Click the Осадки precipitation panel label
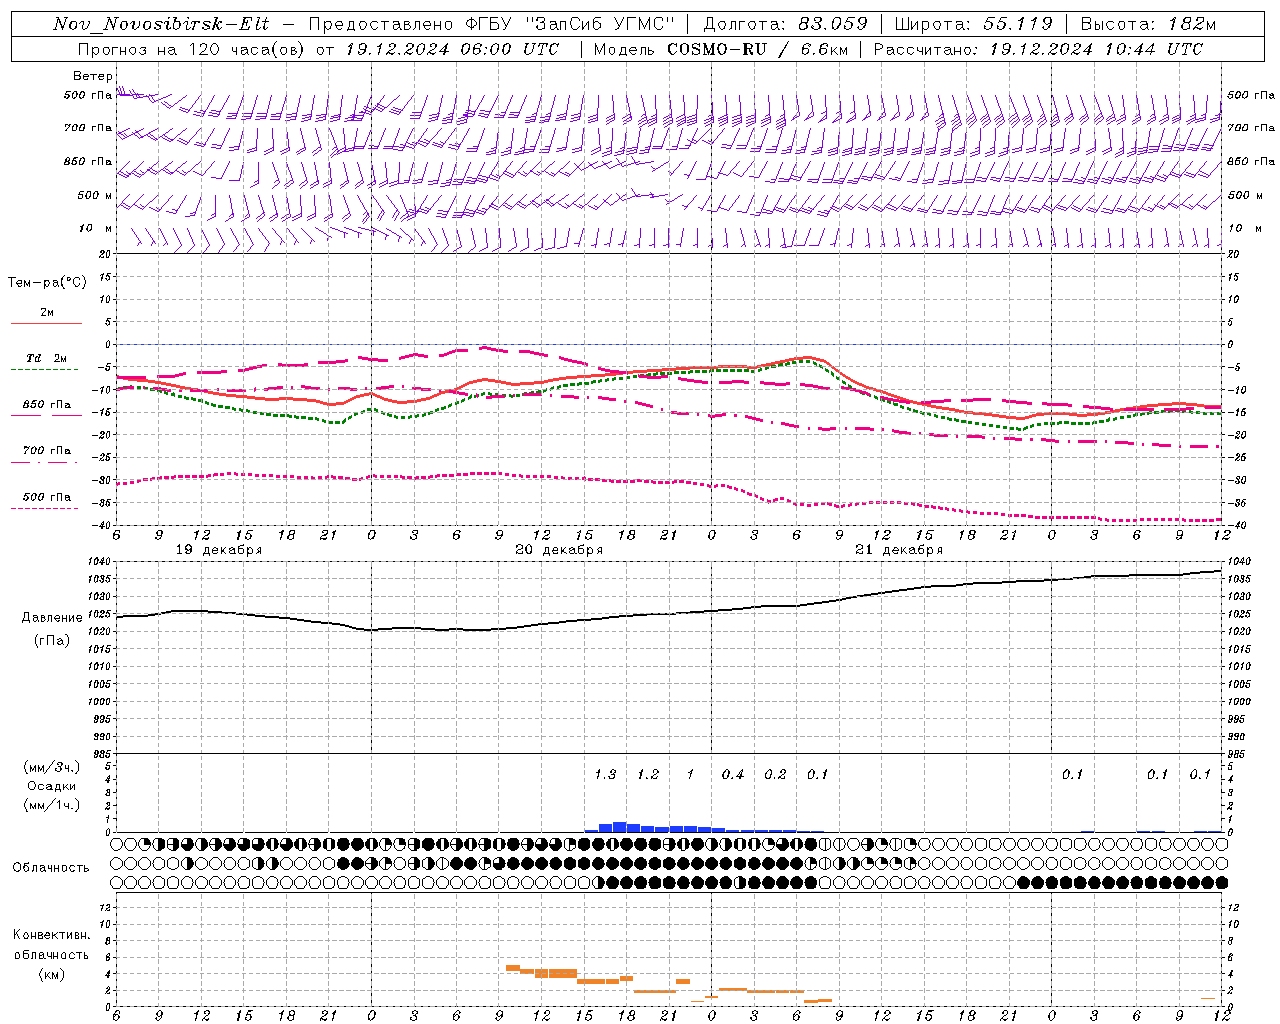The width and height of the screenshot is (1280, 1024). (52, 786)
